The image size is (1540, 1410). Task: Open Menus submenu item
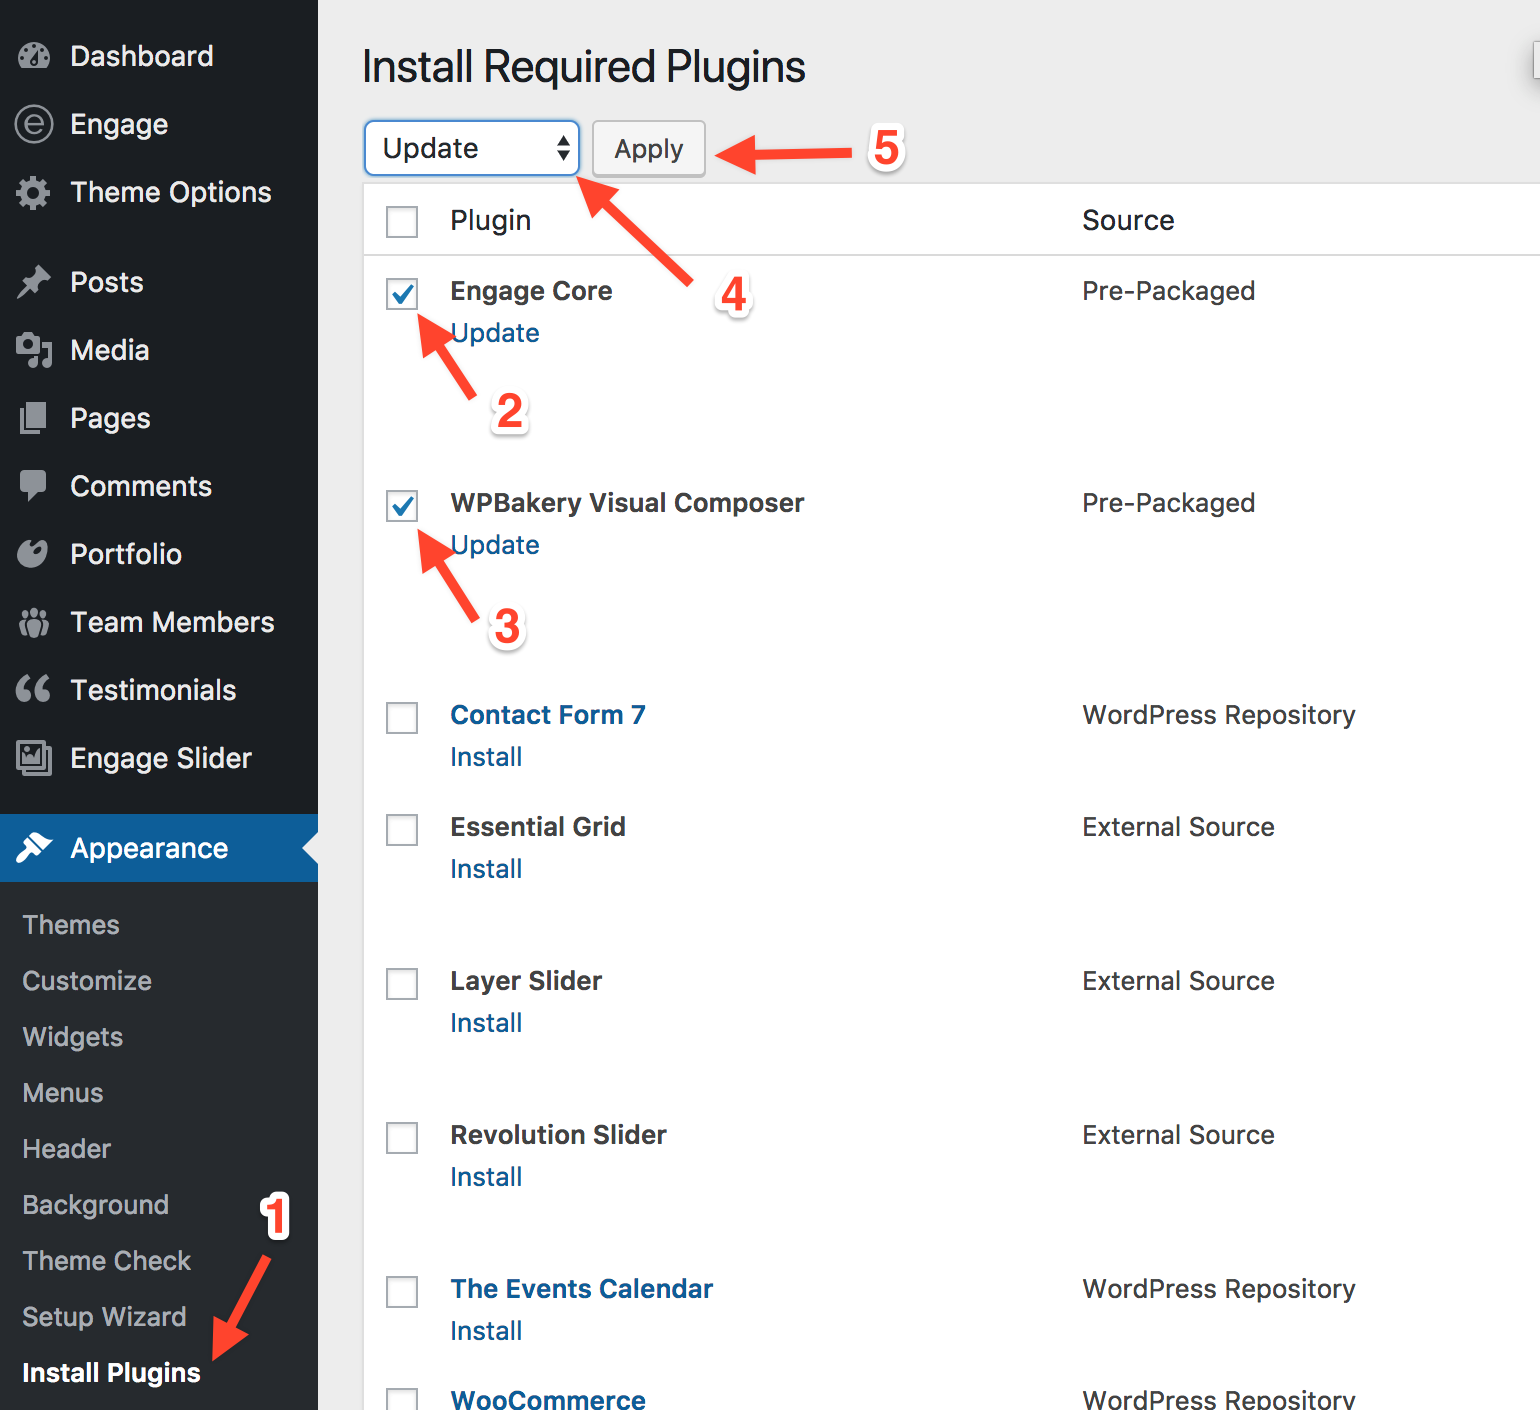pos(63,1093)
